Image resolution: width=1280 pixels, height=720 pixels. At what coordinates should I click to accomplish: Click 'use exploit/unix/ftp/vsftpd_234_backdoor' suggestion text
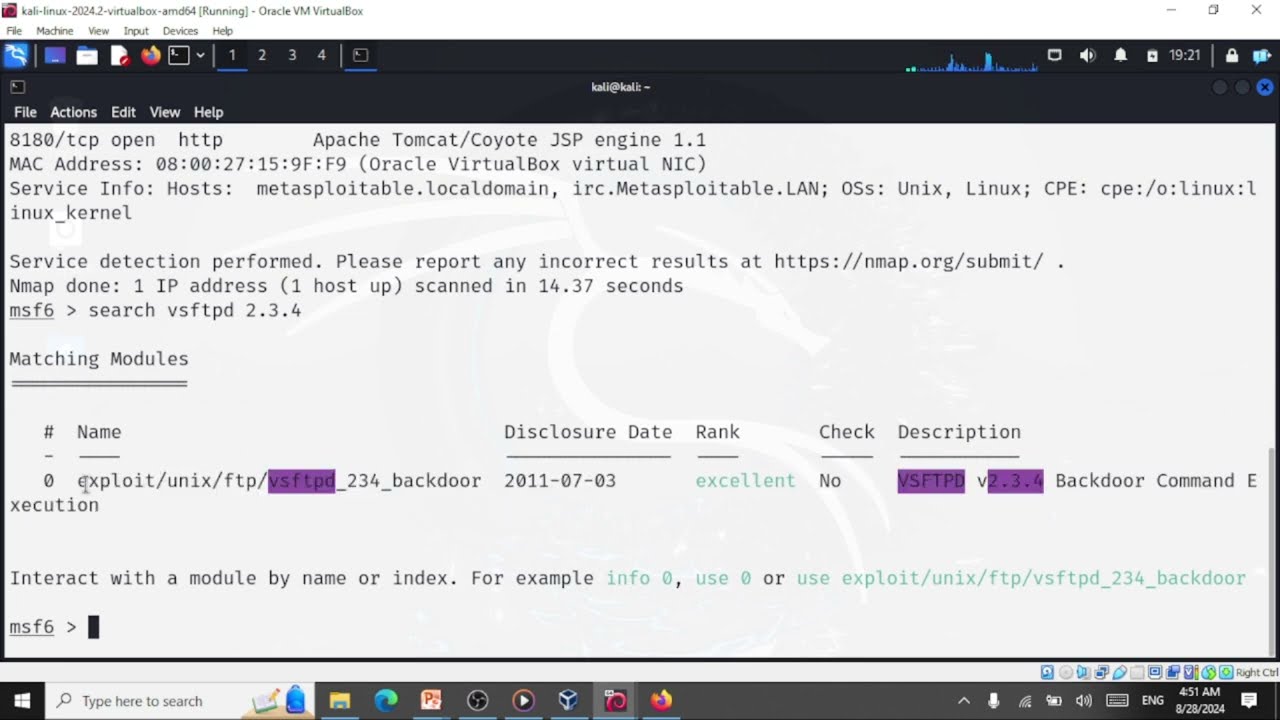coord(1021,578)
